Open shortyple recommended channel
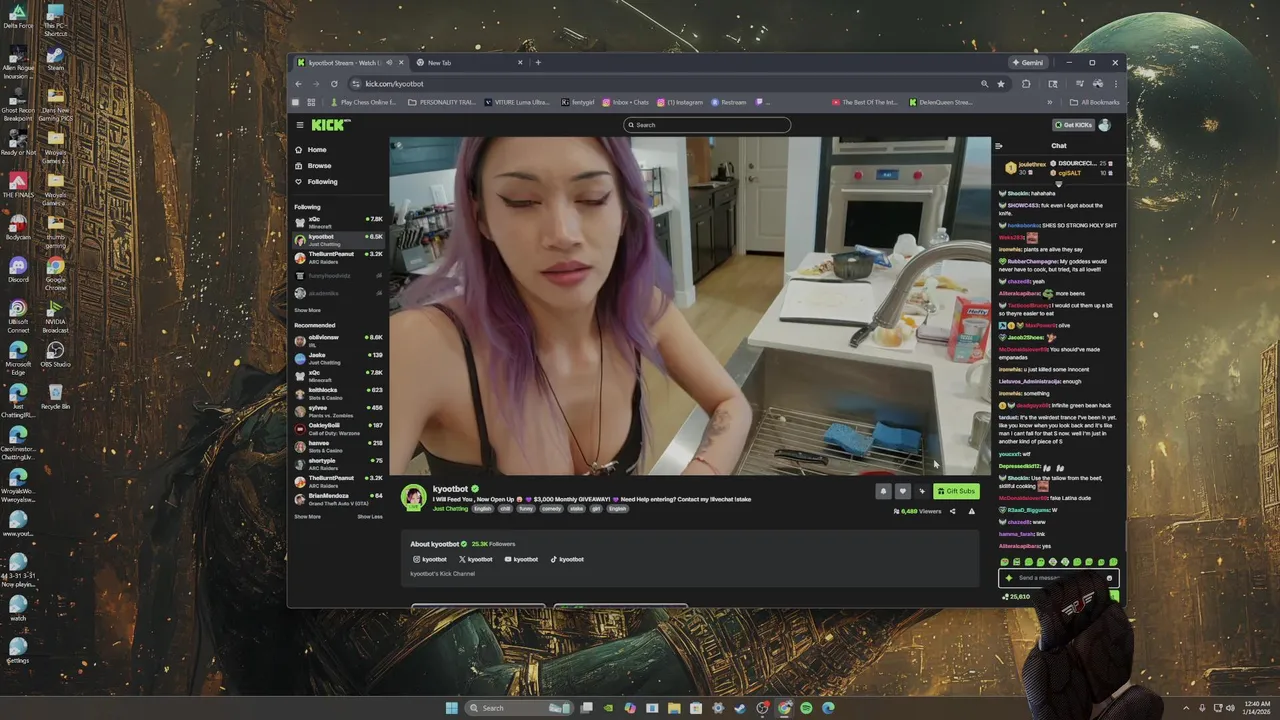 pos(339,463)
